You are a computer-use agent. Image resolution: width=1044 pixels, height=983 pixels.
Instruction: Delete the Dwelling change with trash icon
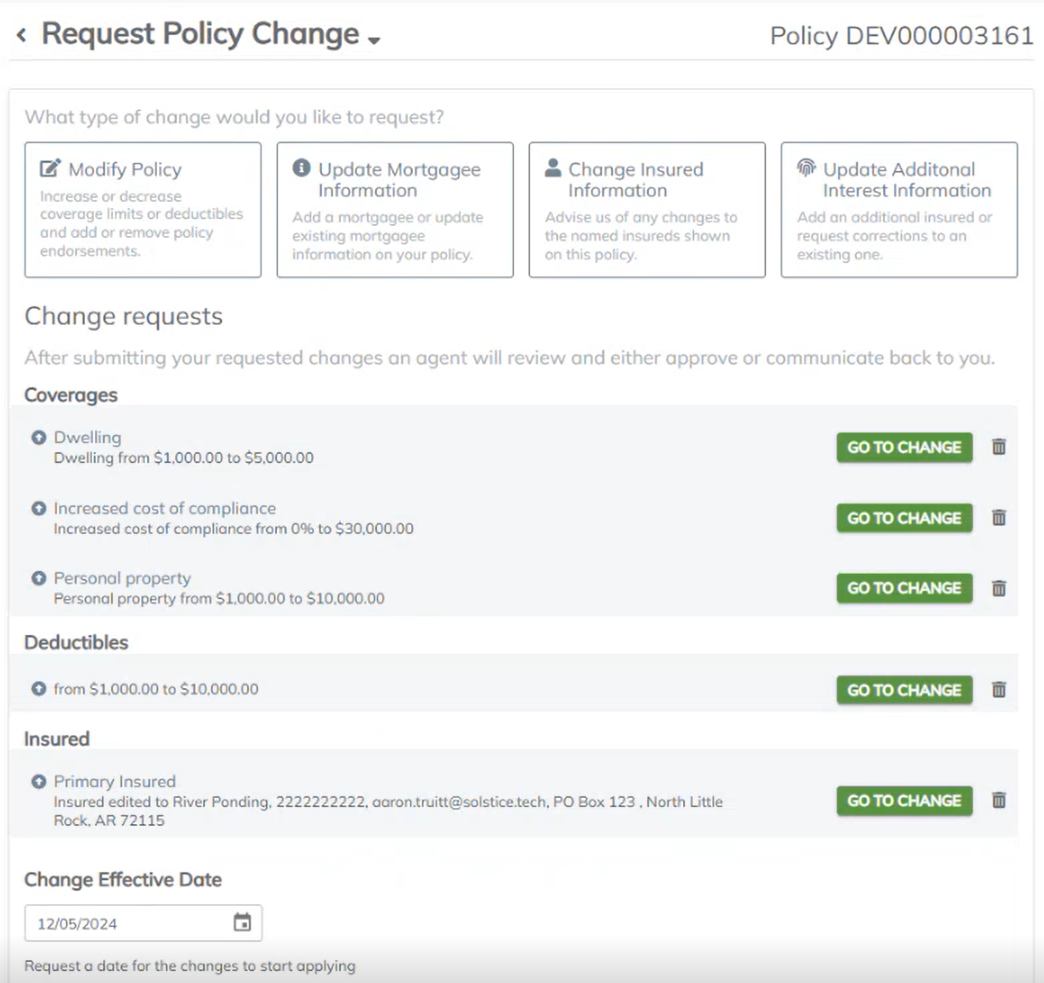tap(998, 447)
